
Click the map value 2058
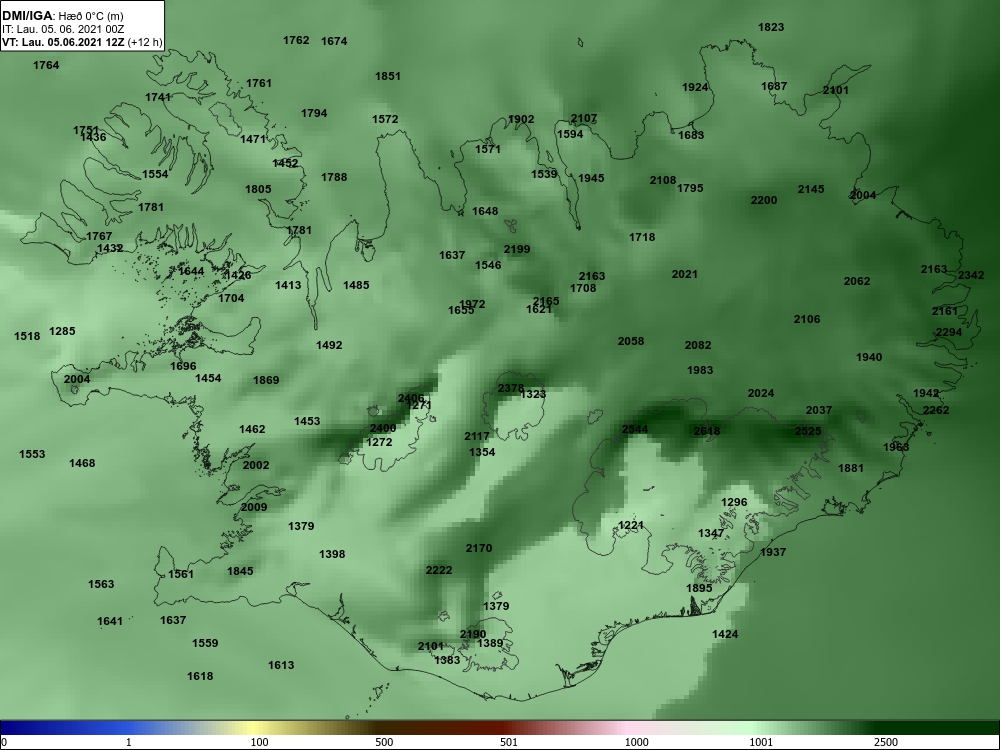[631, 341]
